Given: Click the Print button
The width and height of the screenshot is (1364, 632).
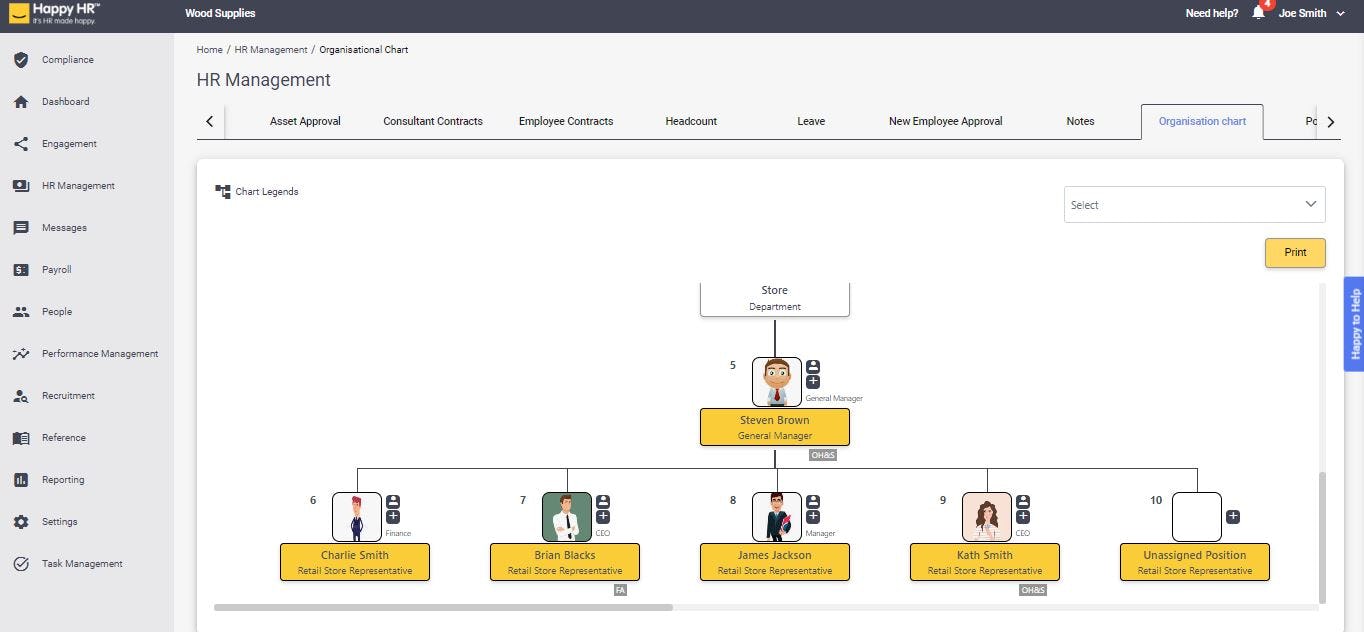Looking at the screenshot, I should (x=1294, y=252).
